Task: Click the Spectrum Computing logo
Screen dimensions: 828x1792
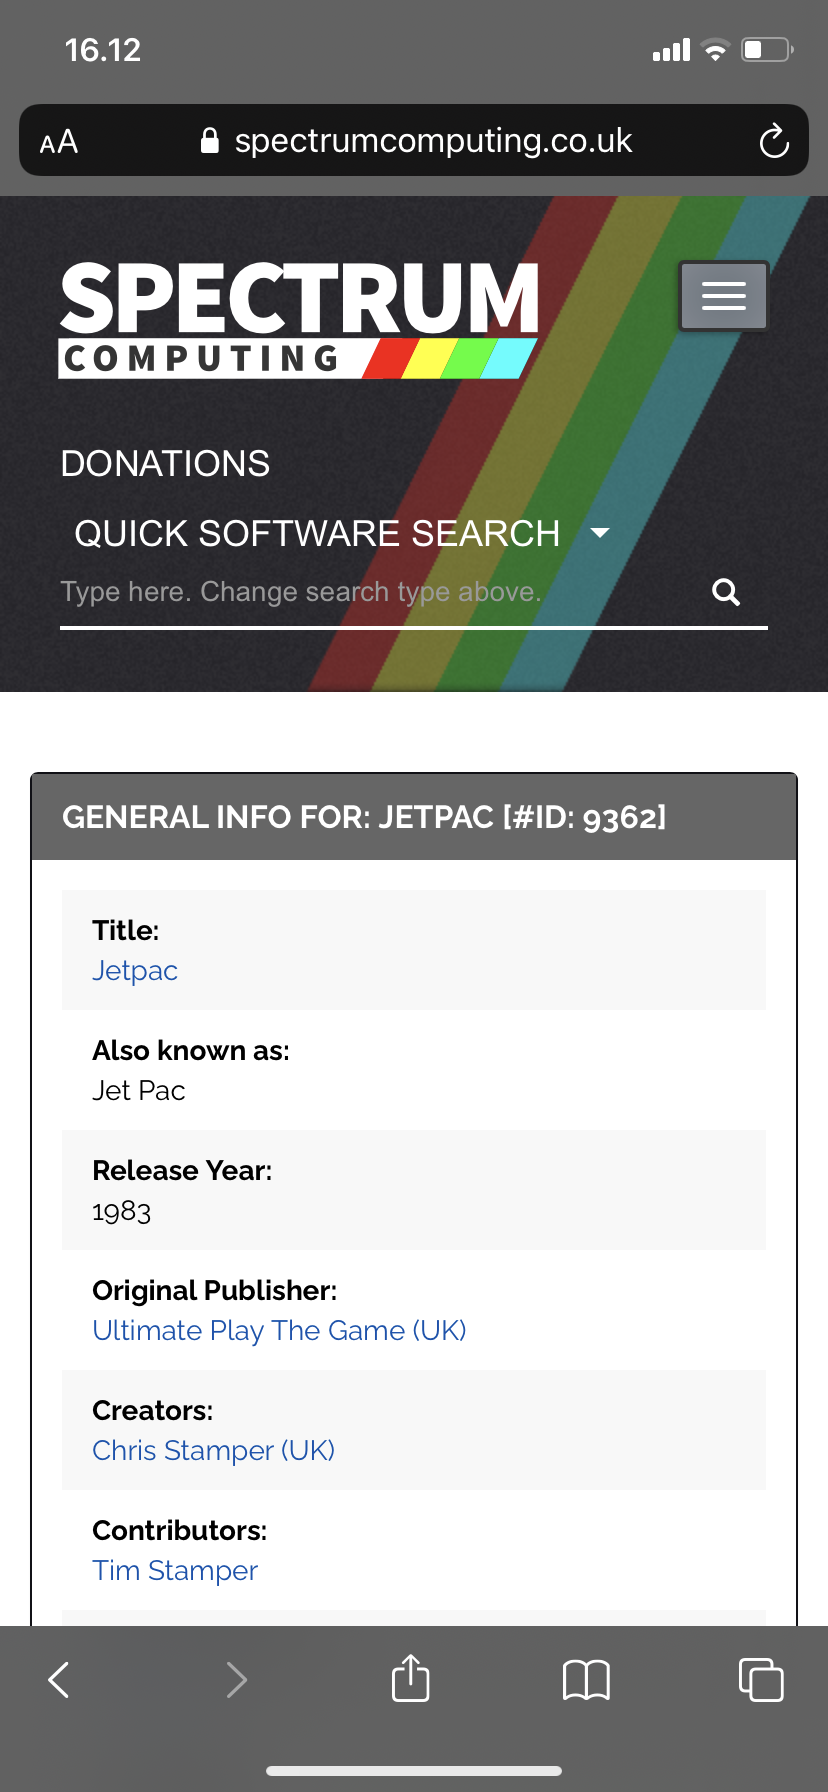Action: coord(300,320)
